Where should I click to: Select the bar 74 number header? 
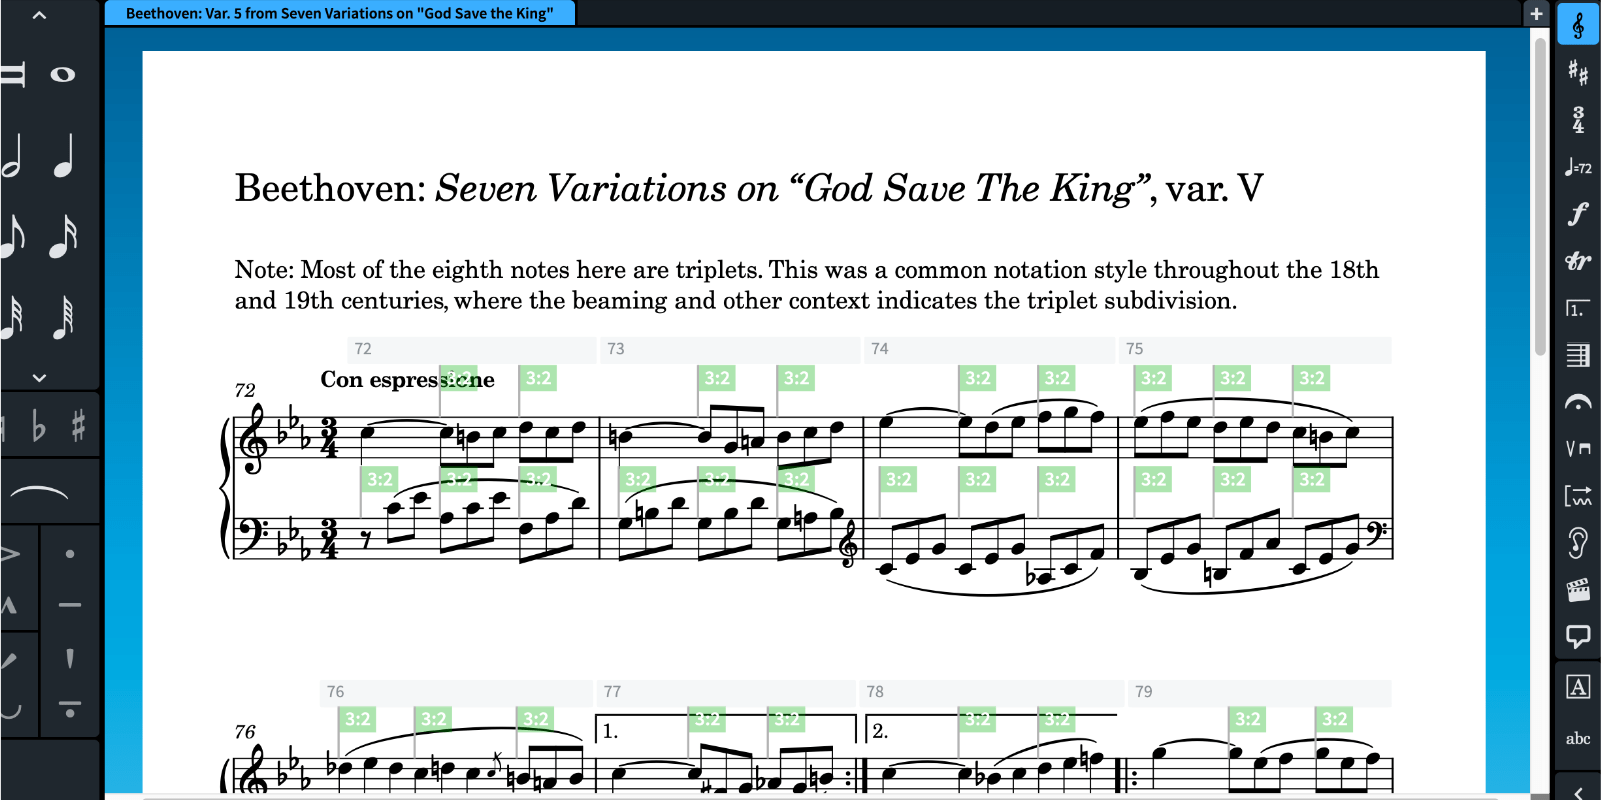[990, 349]
